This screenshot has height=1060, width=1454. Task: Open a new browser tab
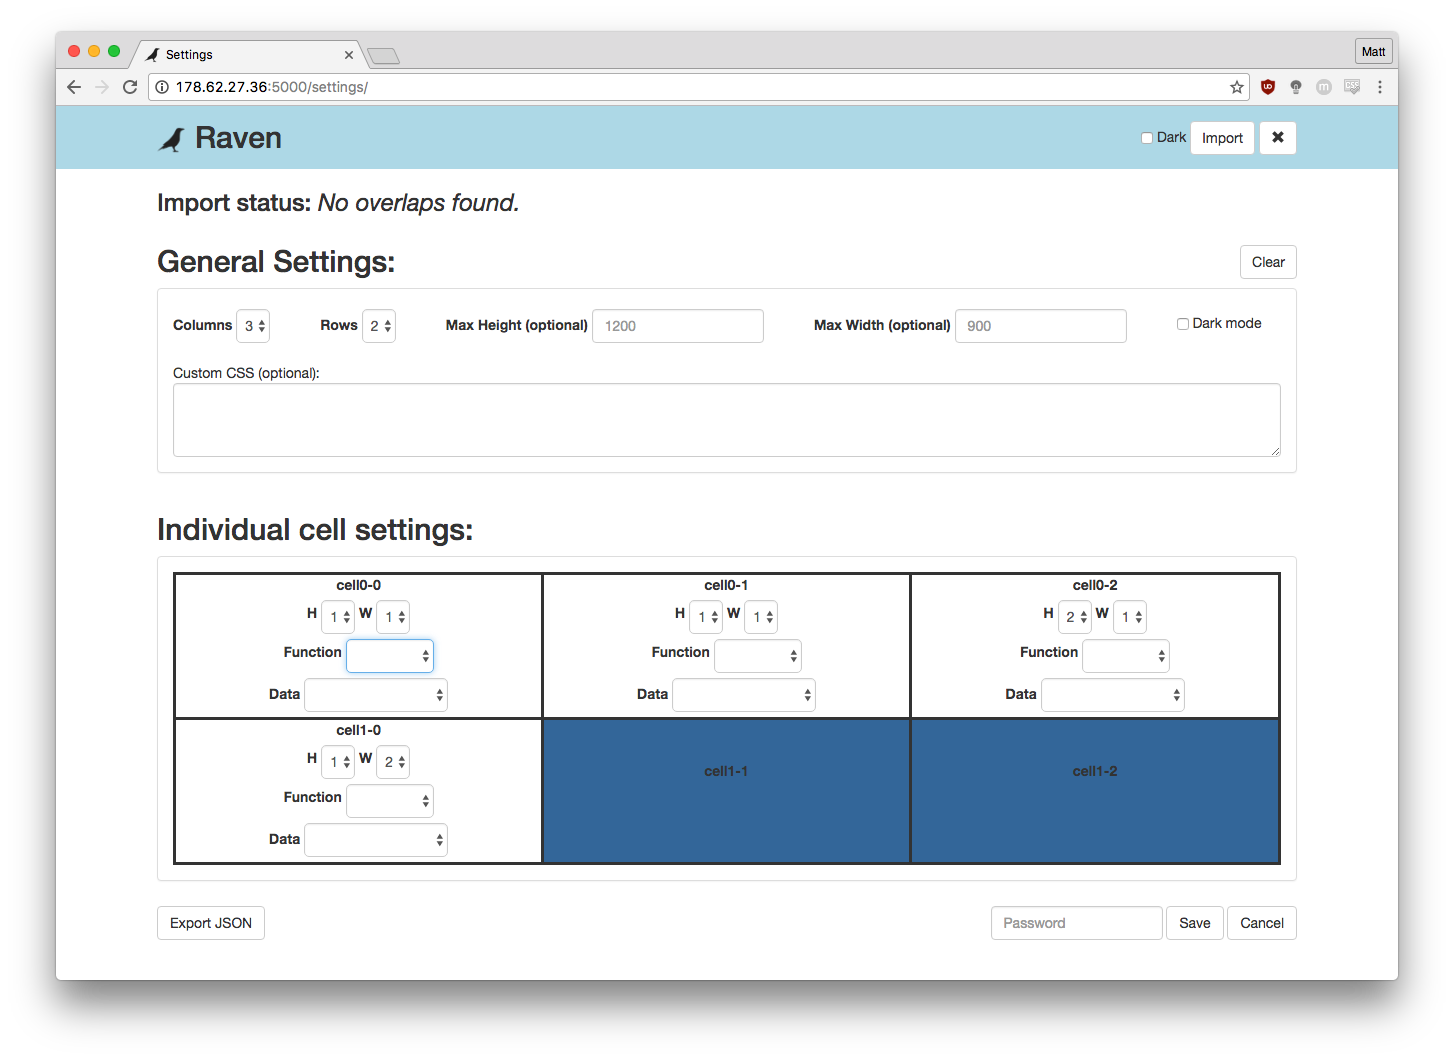point(383,56)
